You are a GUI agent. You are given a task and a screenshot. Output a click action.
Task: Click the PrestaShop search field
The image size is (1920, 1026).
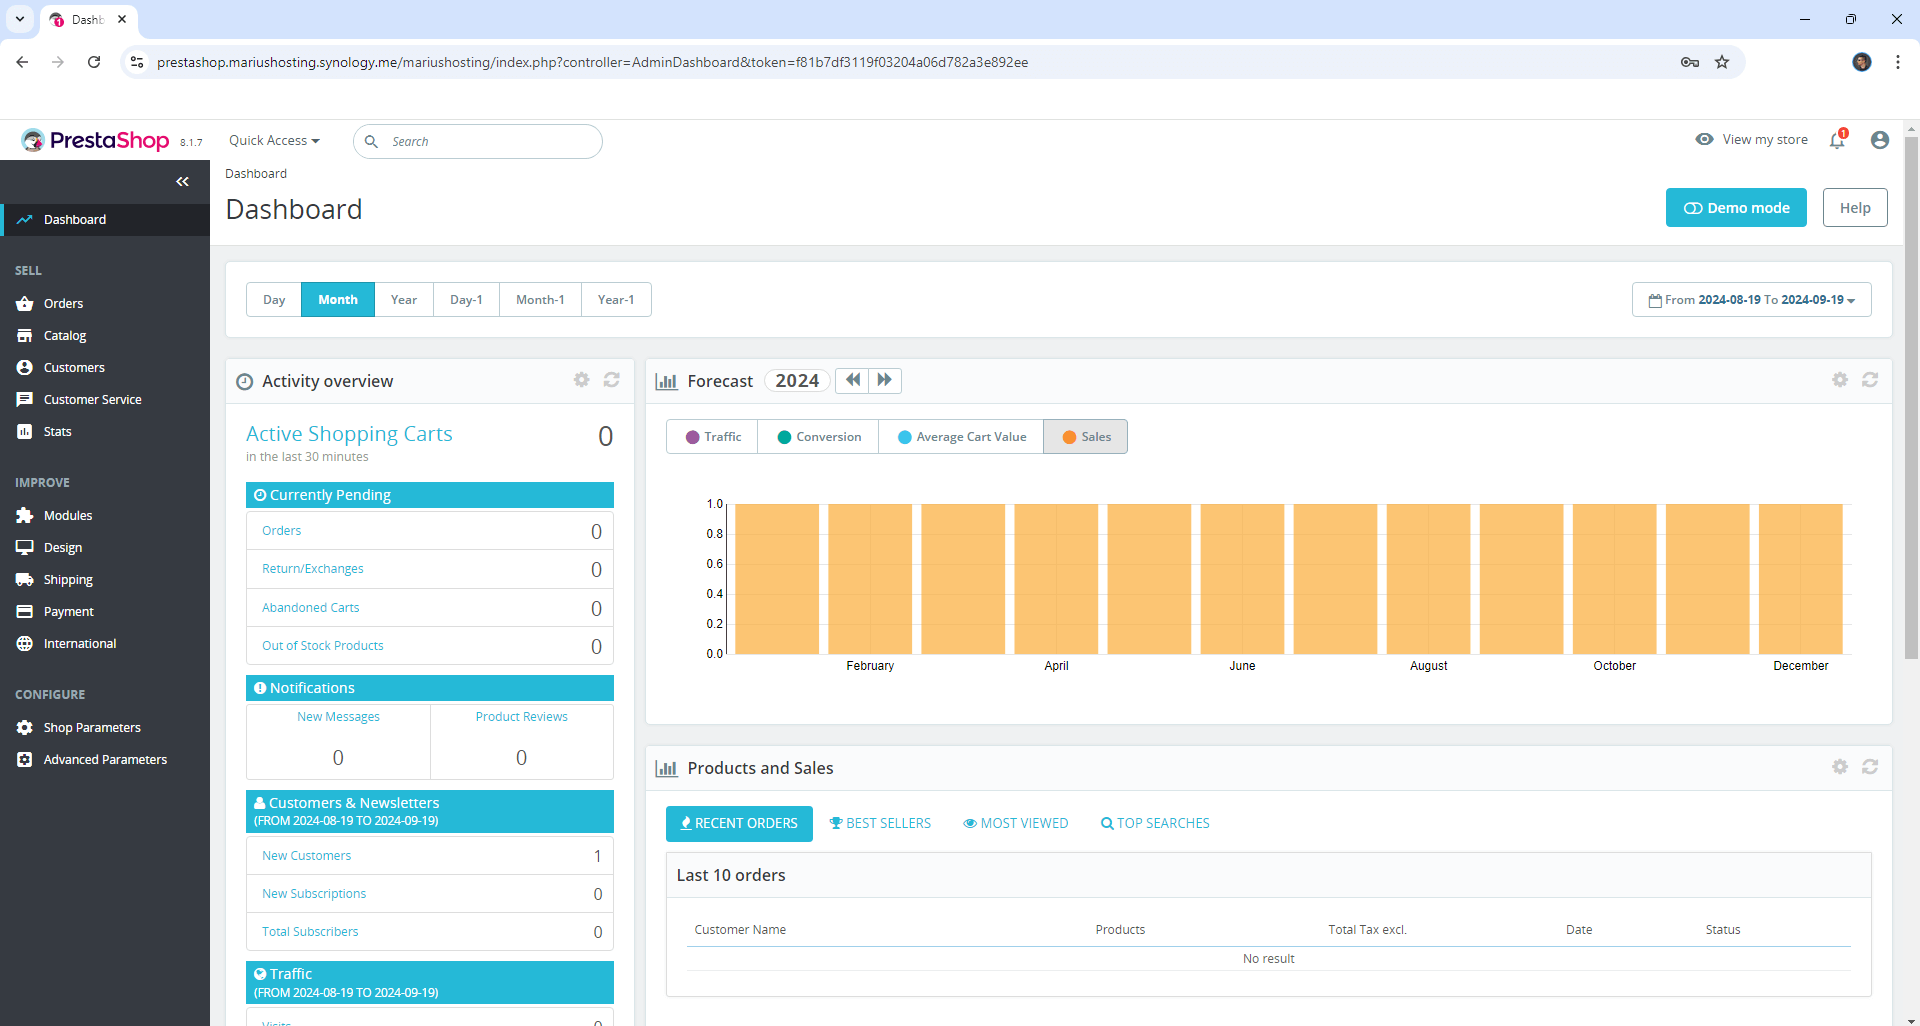click(x=478, y=141)
